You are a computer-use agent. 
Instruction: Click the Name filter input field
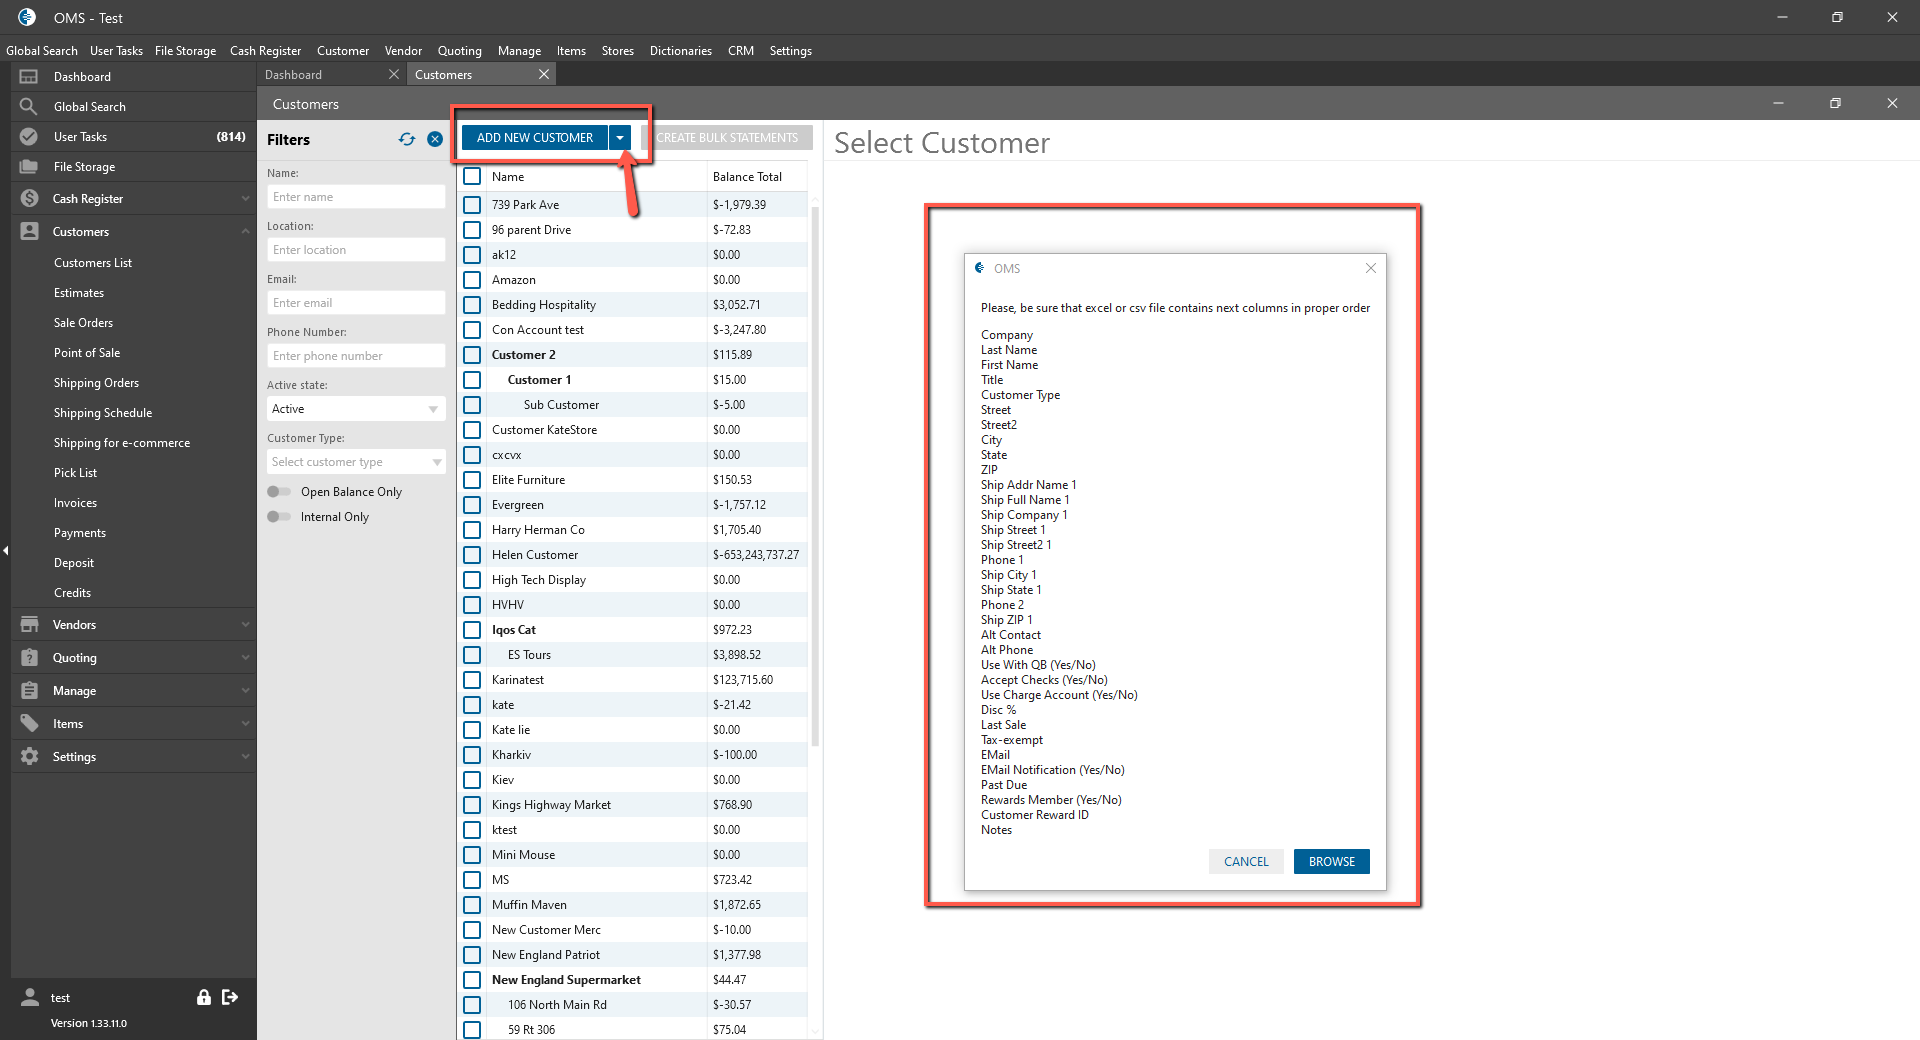pos(355,197)
